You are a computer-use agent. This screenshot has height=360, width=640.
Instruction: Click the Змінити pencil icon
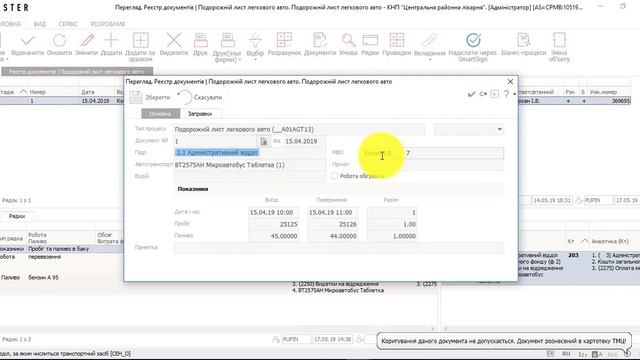(x=87, y=40)
